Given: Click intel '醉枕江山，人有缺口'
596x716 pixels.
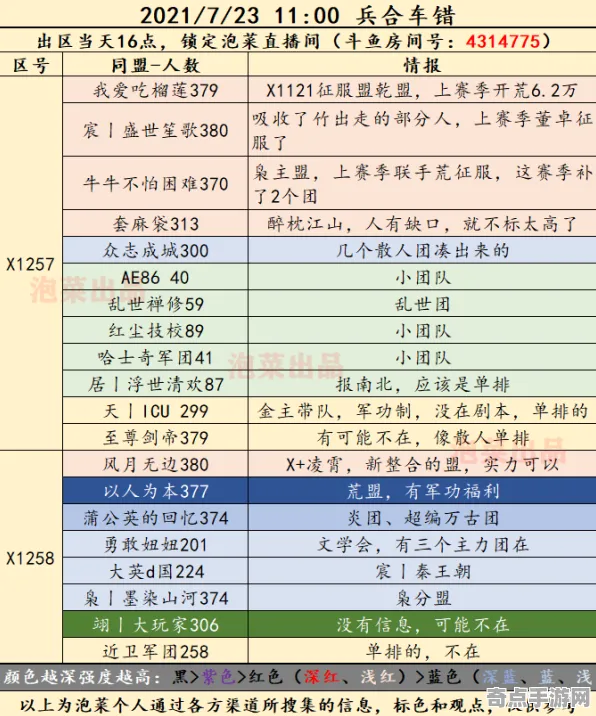Looking at the screenshot, I should 422,224.
